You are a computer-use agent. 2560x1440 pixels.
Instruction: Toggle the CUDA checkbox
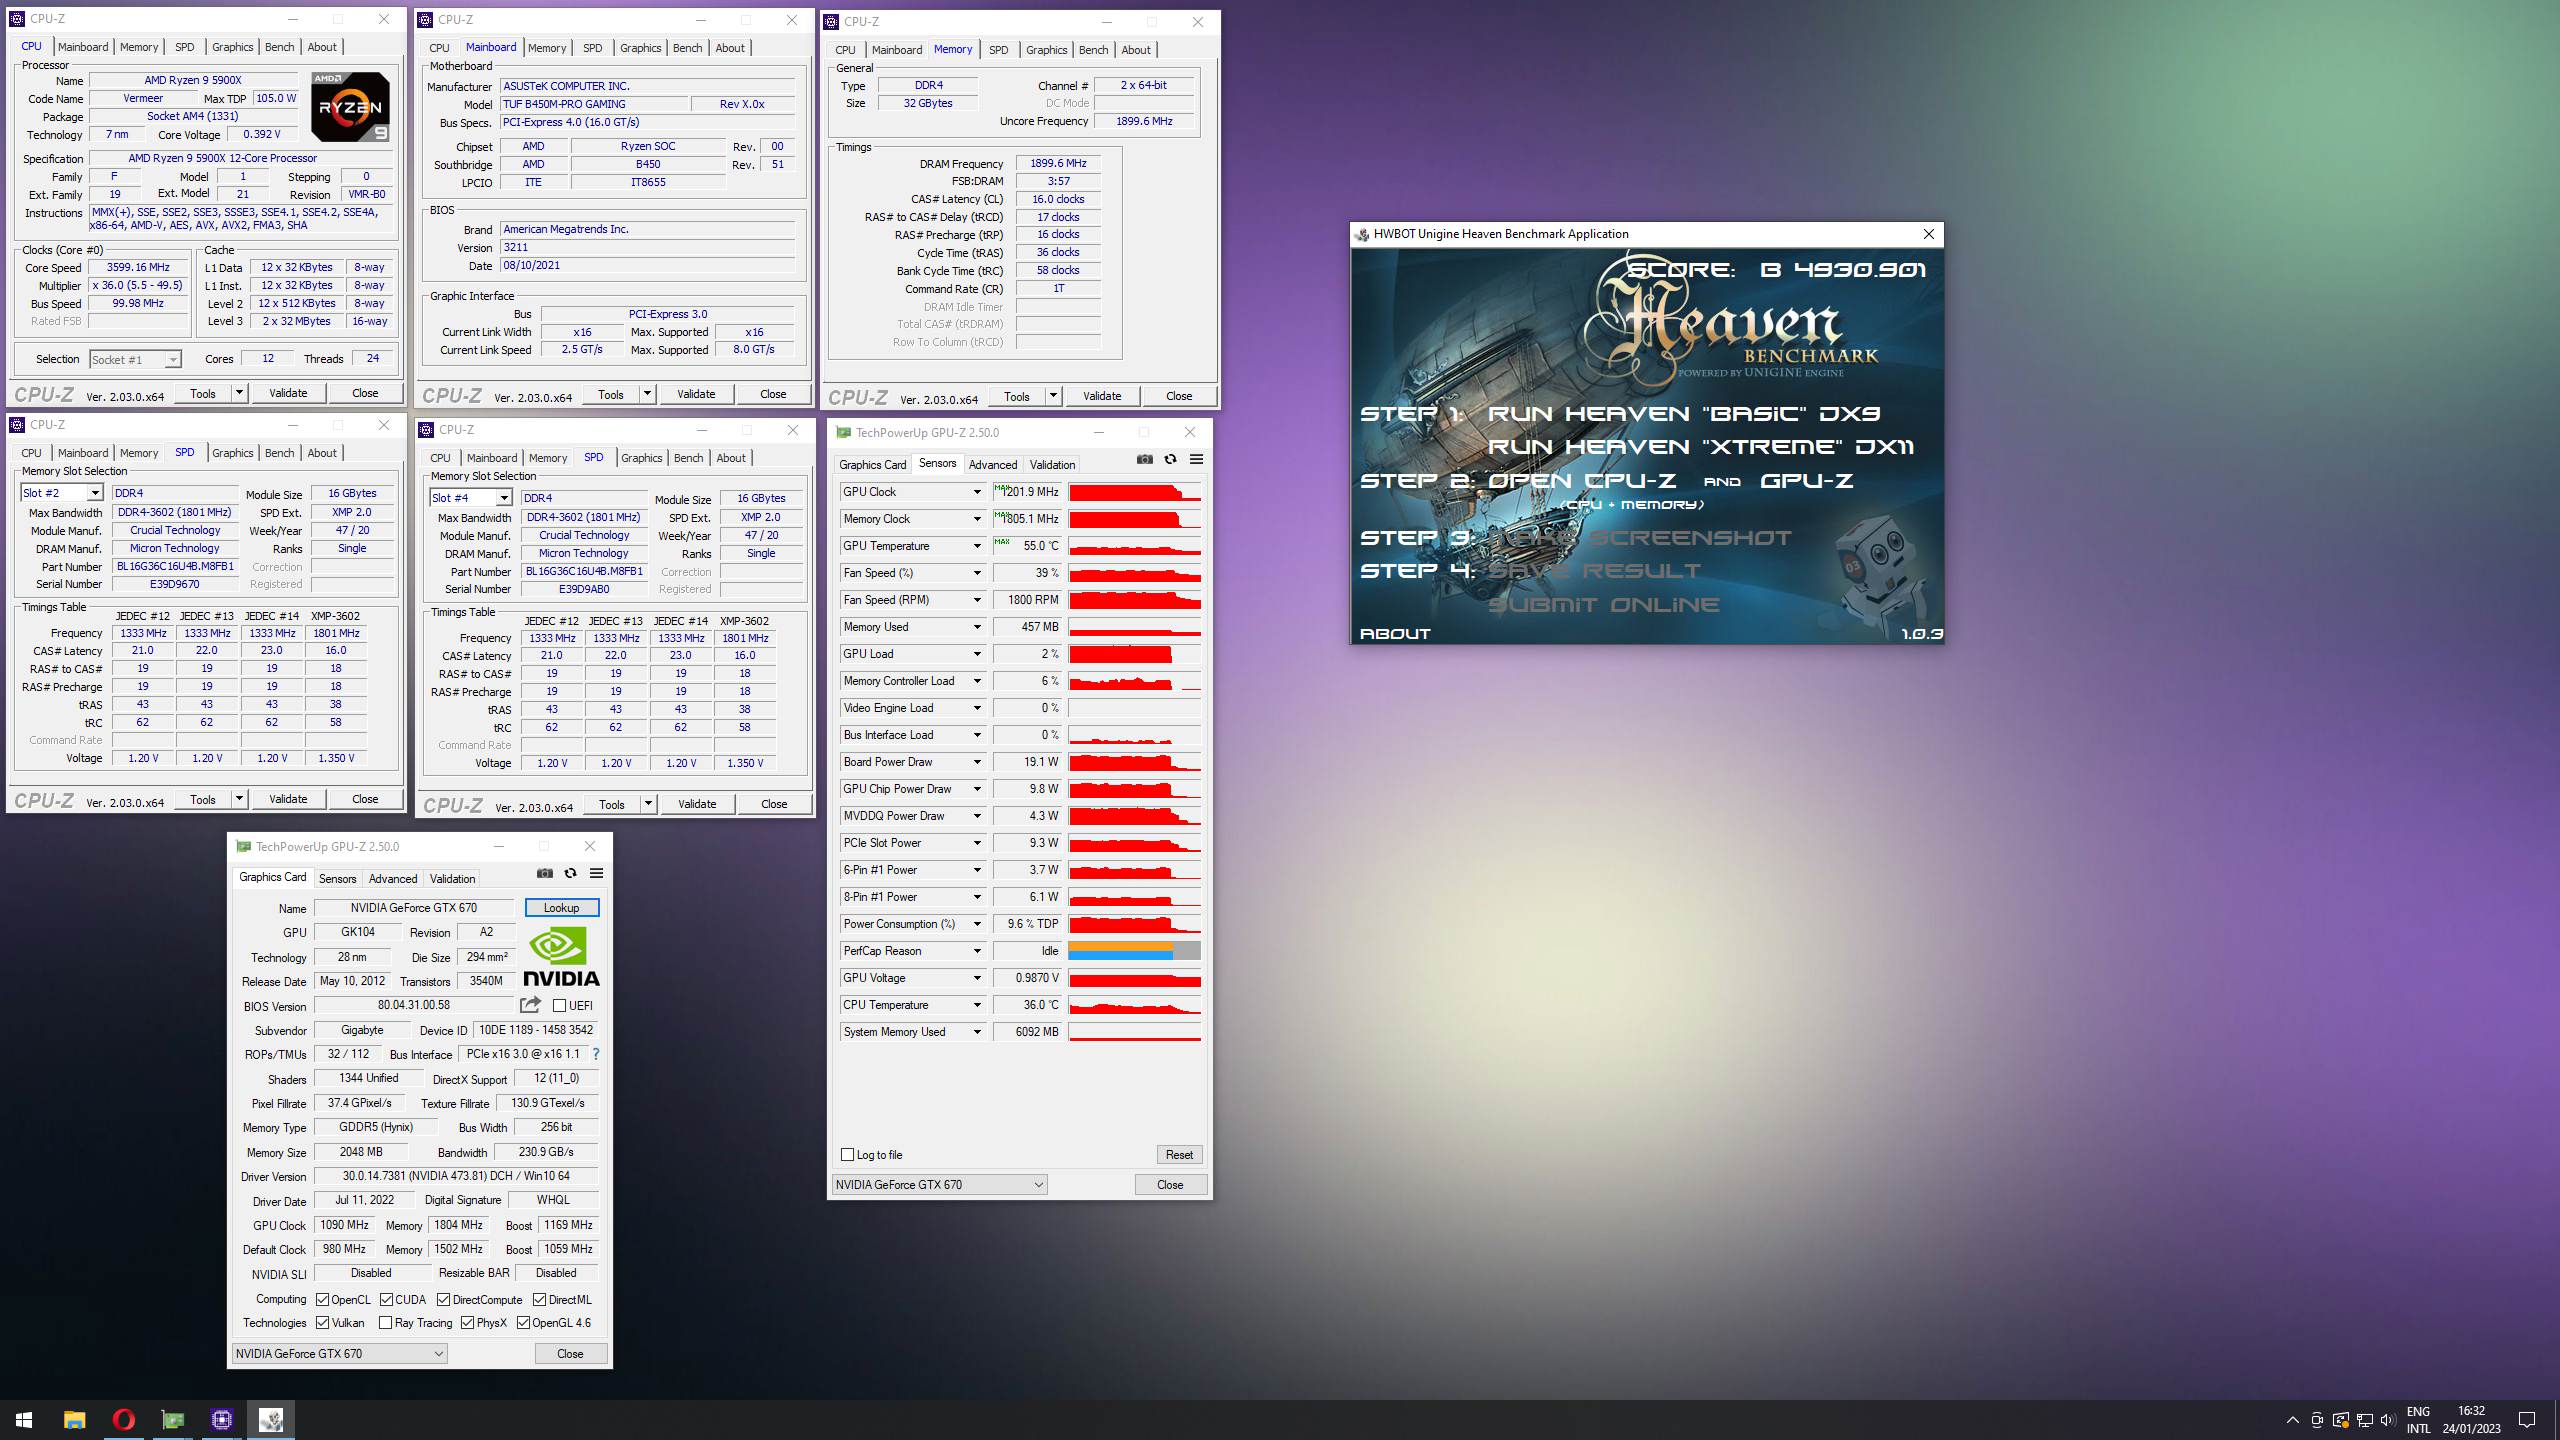[386, 1300]
